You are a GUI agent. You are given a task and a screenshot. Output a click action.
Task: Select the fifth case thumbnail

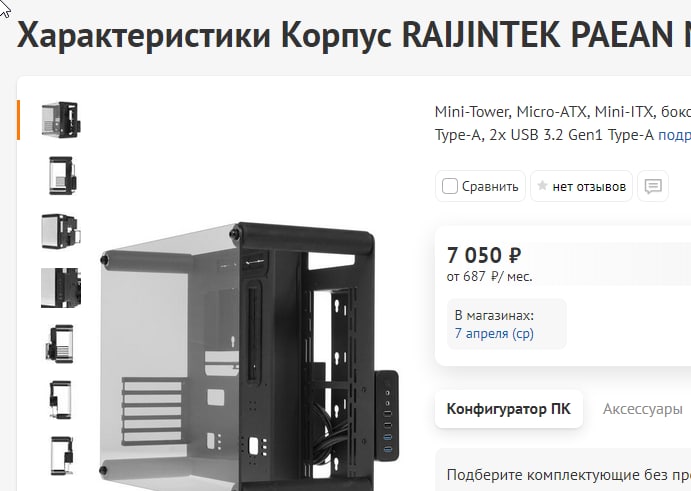[60, 344]
